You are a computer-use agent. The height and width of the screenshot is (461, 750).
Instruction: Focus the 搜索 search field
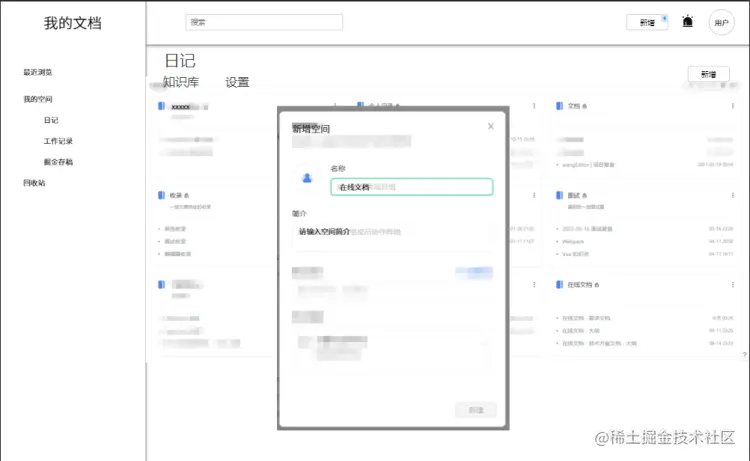coord(264,22)
